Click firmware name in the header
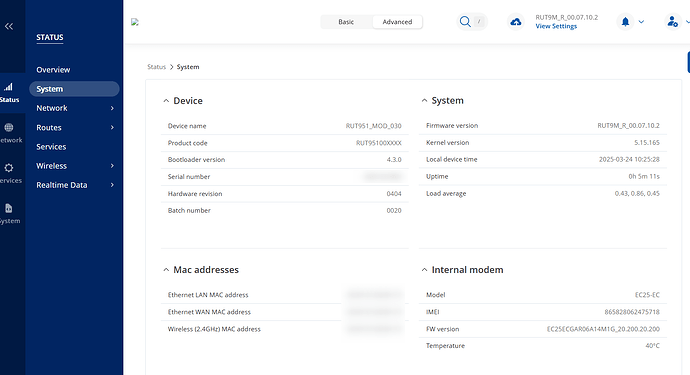This screenshot has width=690, height=375. pyautogui.click(x=566, y=18)
